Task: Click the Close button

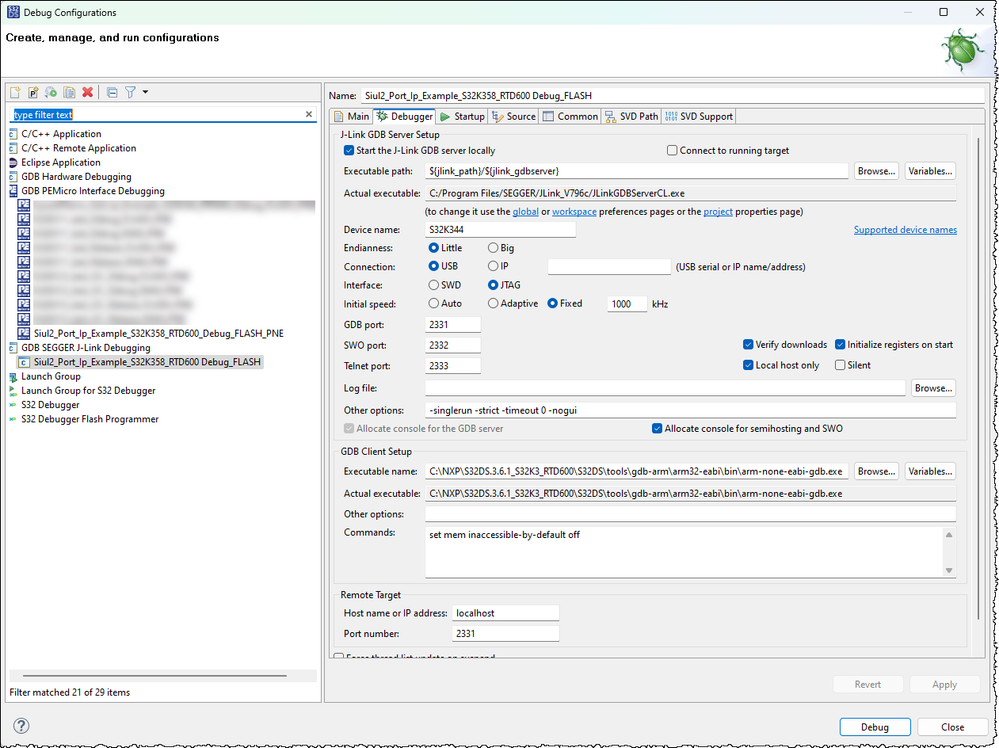Action: point(952,727)
